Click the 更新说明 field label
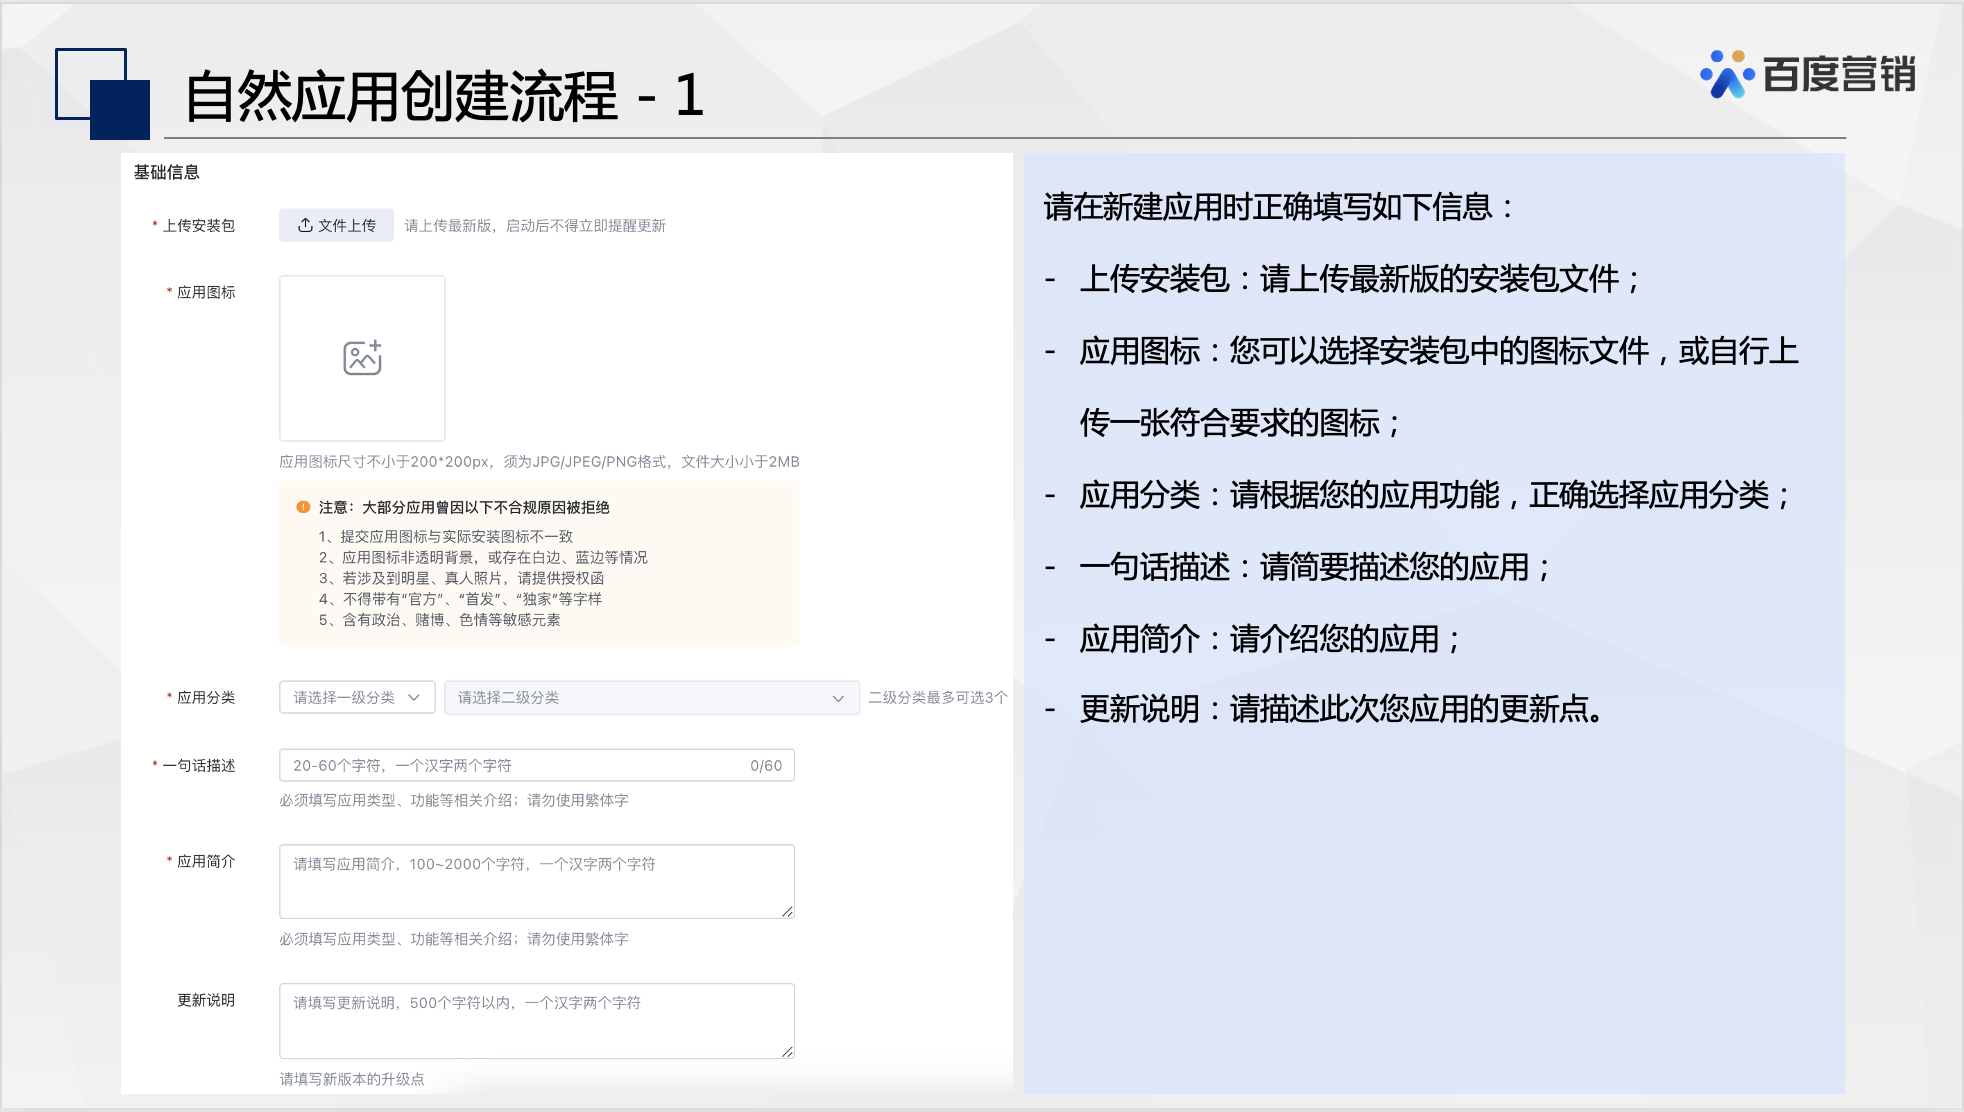Viewport: 1964px width, 1112px height. tap(206, 1000)
